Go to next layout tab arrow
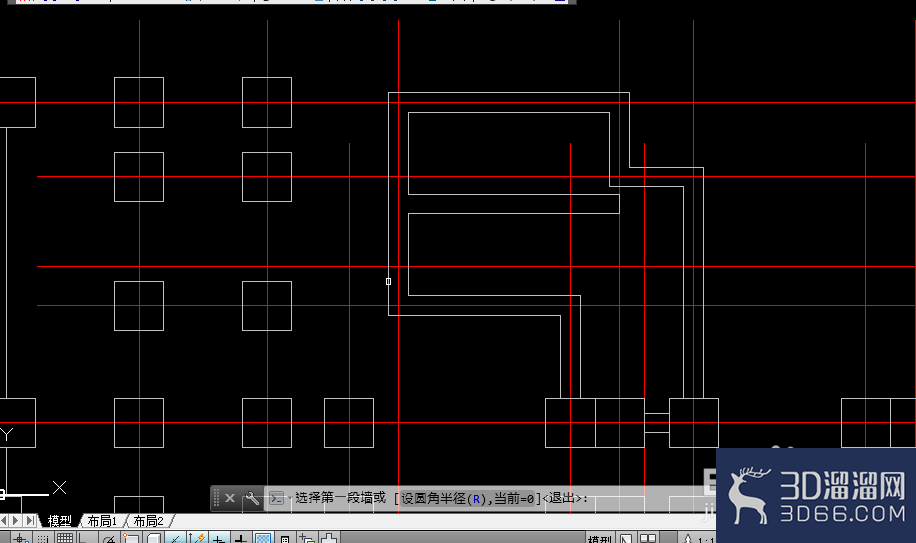The height and width of the screenshot is (543, 916). 16,521
